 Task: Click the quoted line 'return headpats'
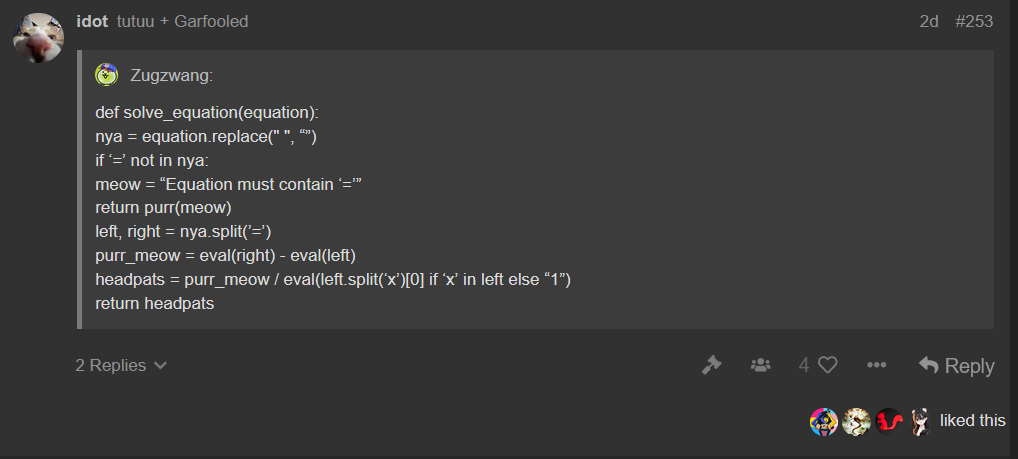[x=155, y=303]
